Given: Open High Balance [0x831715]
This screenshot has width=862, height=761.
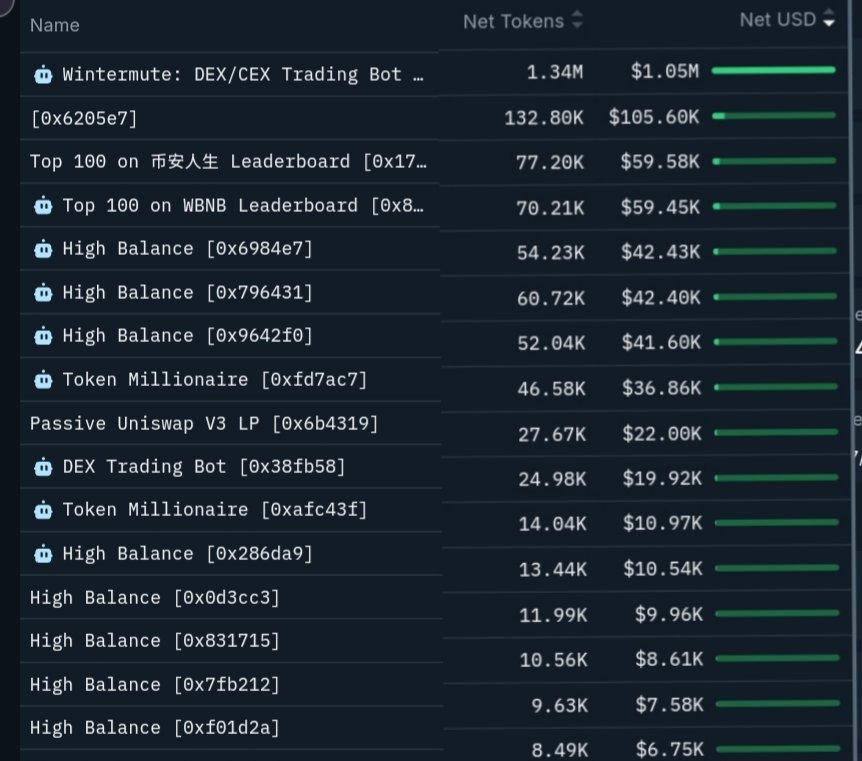Looking at the screenshot, I should [x=154, y=641].
